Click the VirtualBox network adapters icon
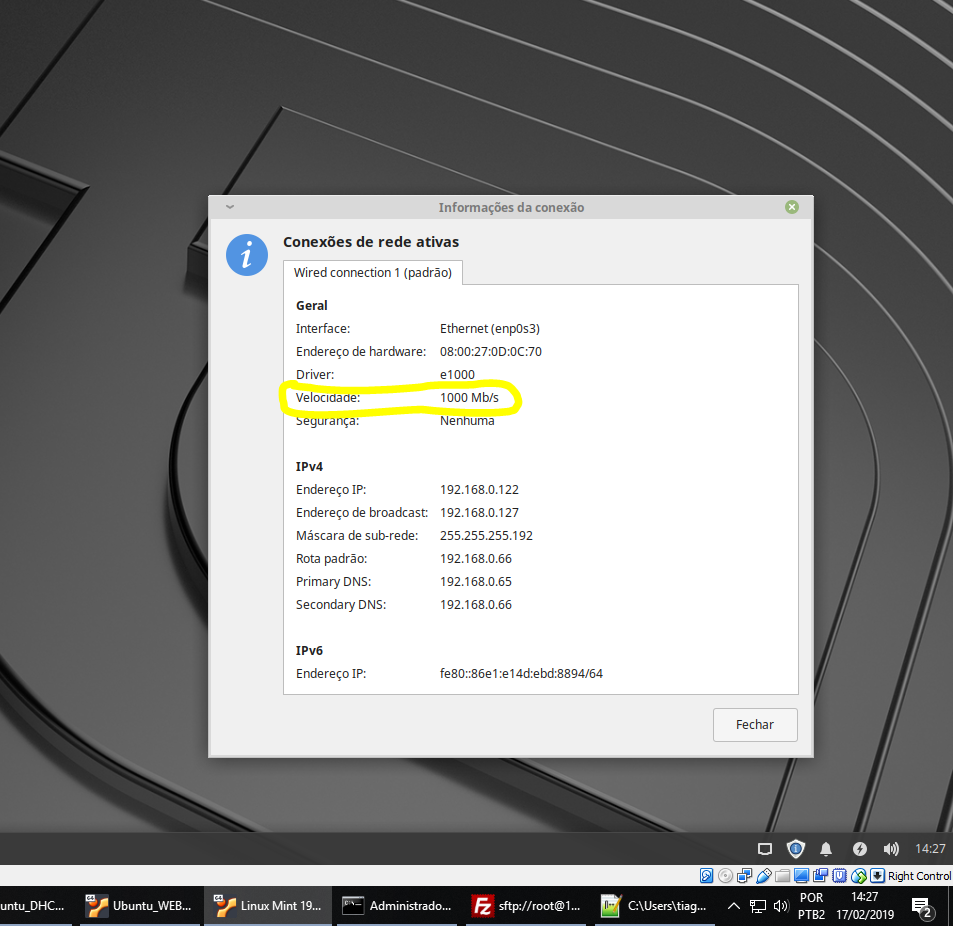This screenshot has width=953, height=926. (x=744, y=876)
